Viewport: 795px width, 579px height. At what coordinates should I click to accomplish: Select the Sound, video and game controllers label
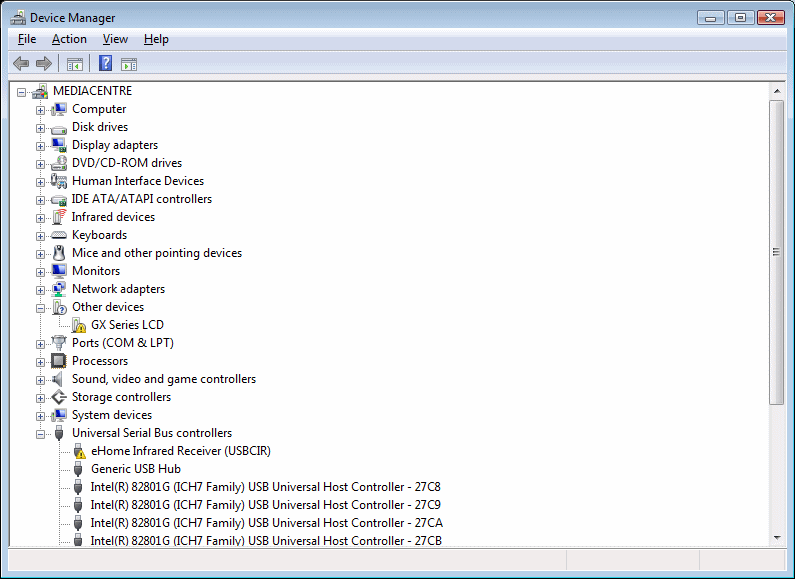point(164,379)
